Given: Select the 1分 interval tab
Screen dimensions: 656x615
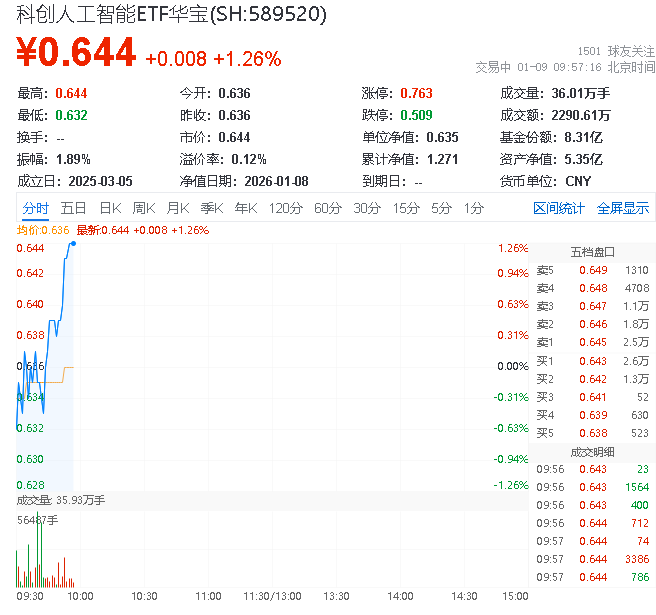Looking at the screenshot, I should point(474,208).
